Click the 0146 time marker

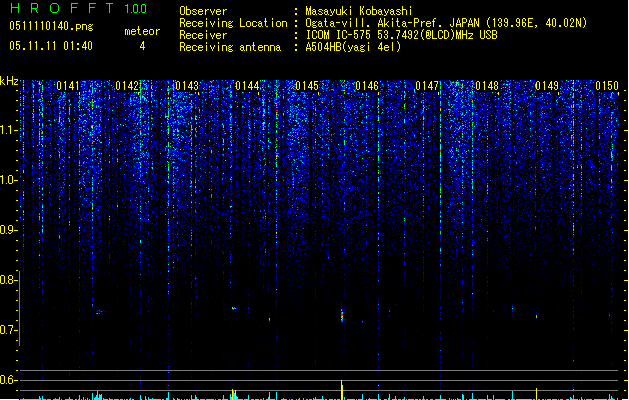click(367, 86)
